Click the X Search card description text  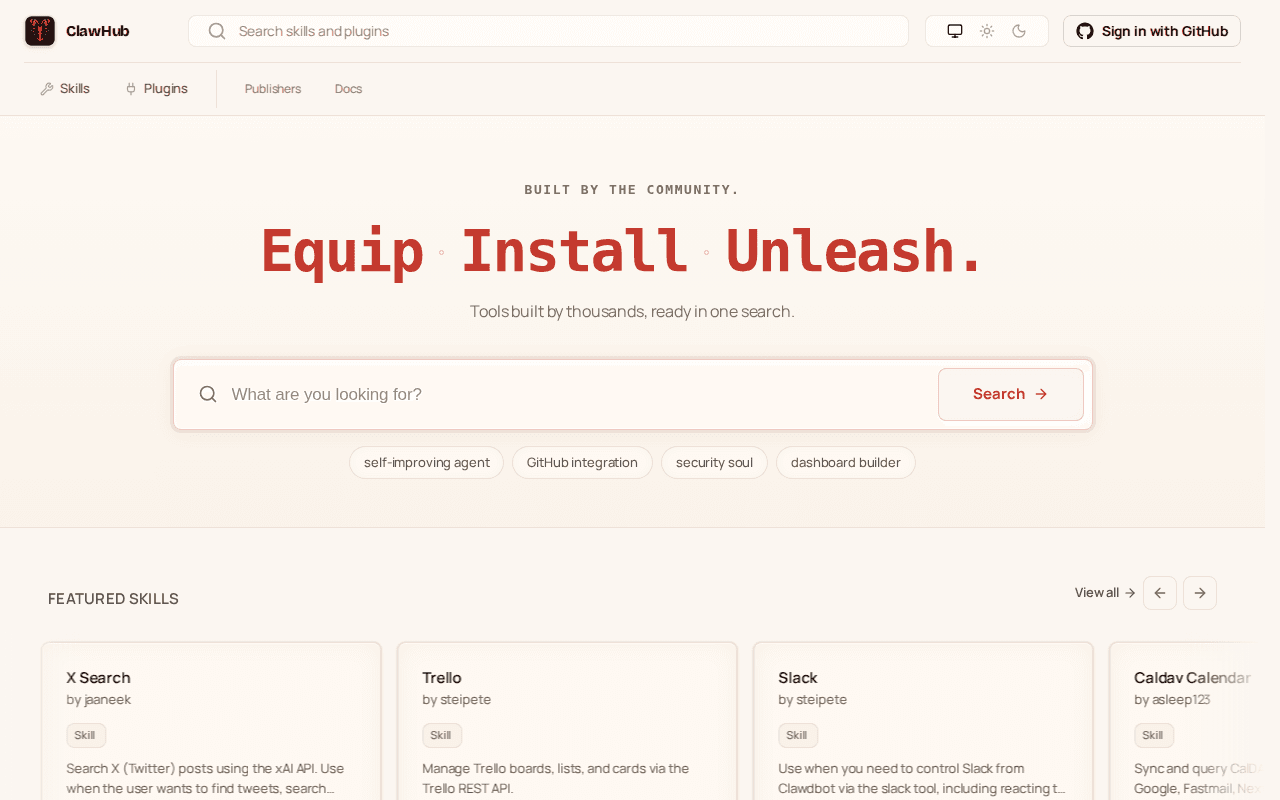point(206,779)
